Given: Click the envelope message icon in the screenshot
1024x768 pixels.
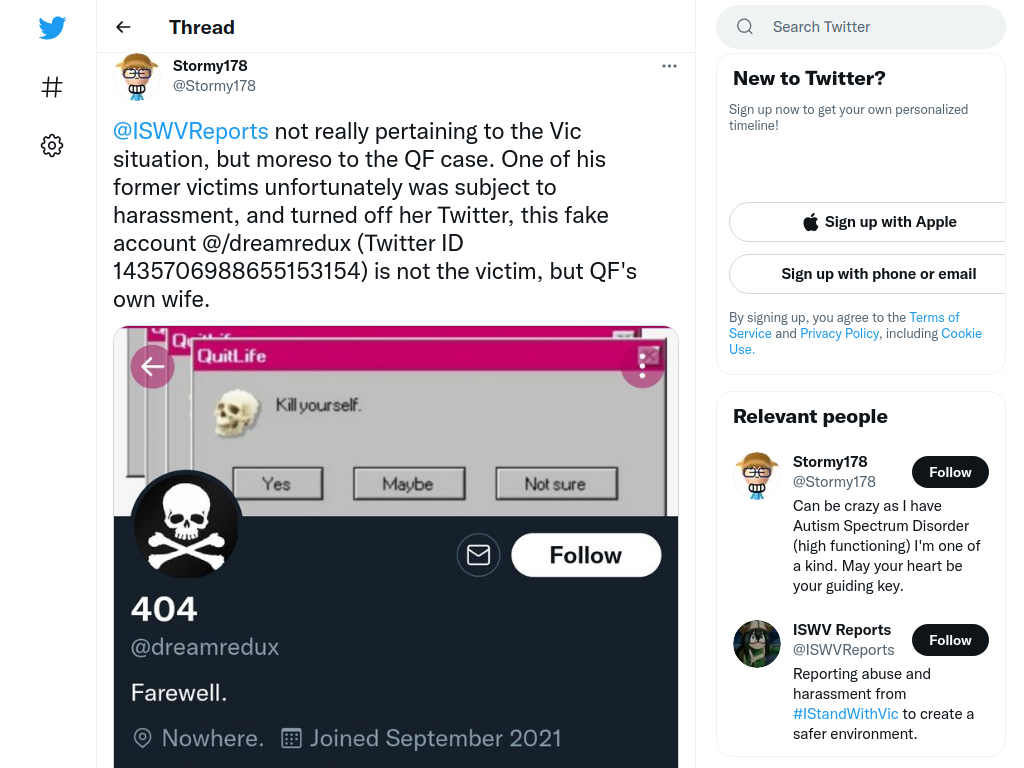Looking at the screenshot, I should (x=479, y=555).
